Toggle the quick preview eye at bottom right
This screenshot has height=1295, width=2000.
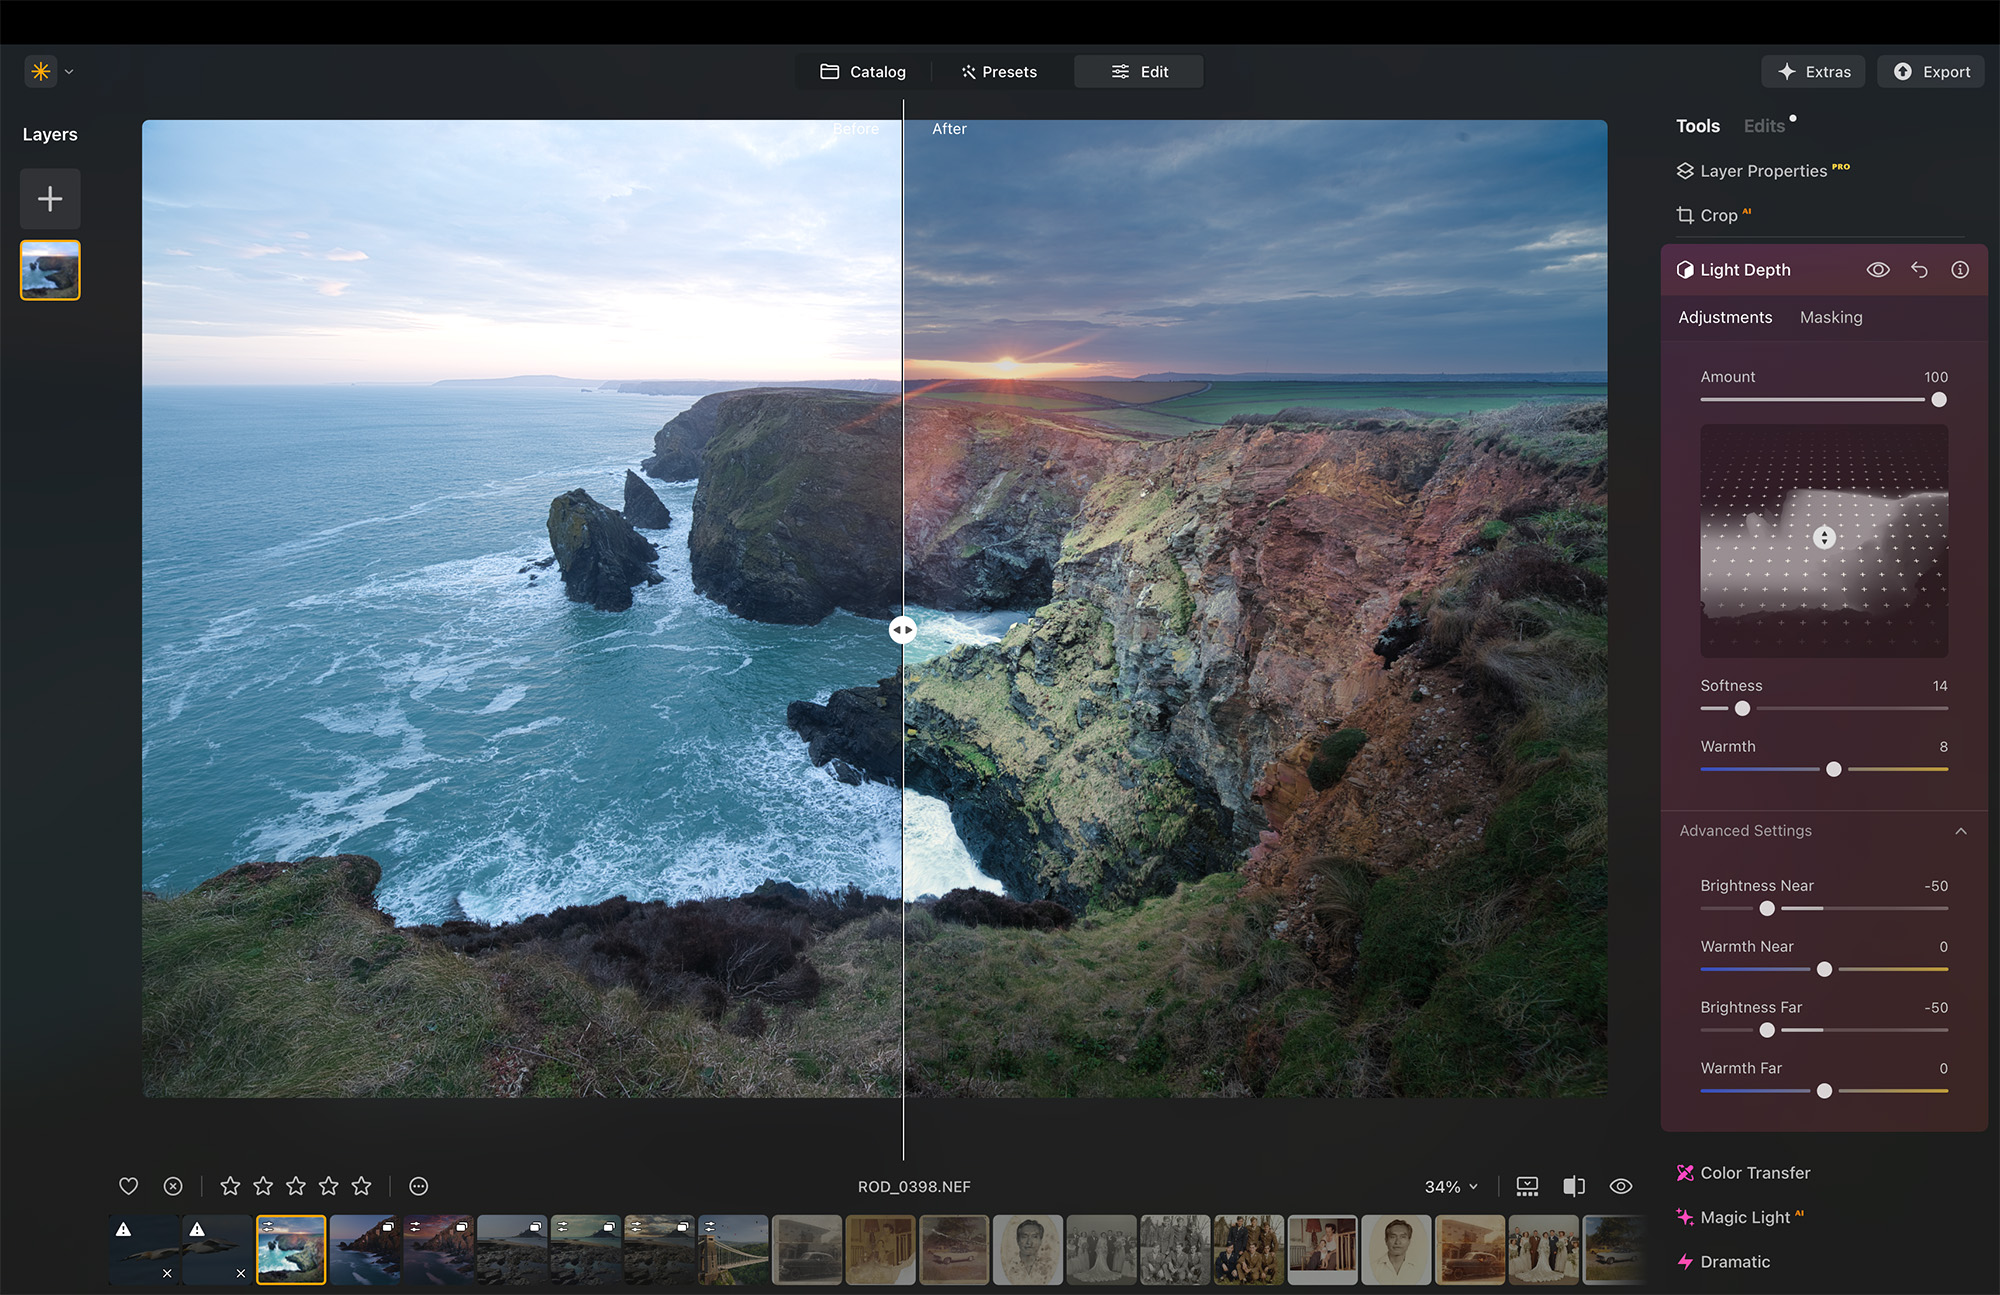(1621, 1186)
